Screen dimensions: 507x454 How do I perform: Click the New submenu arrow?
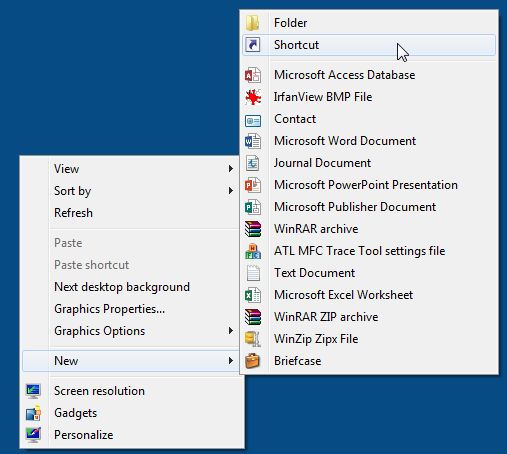click(231, 361)
